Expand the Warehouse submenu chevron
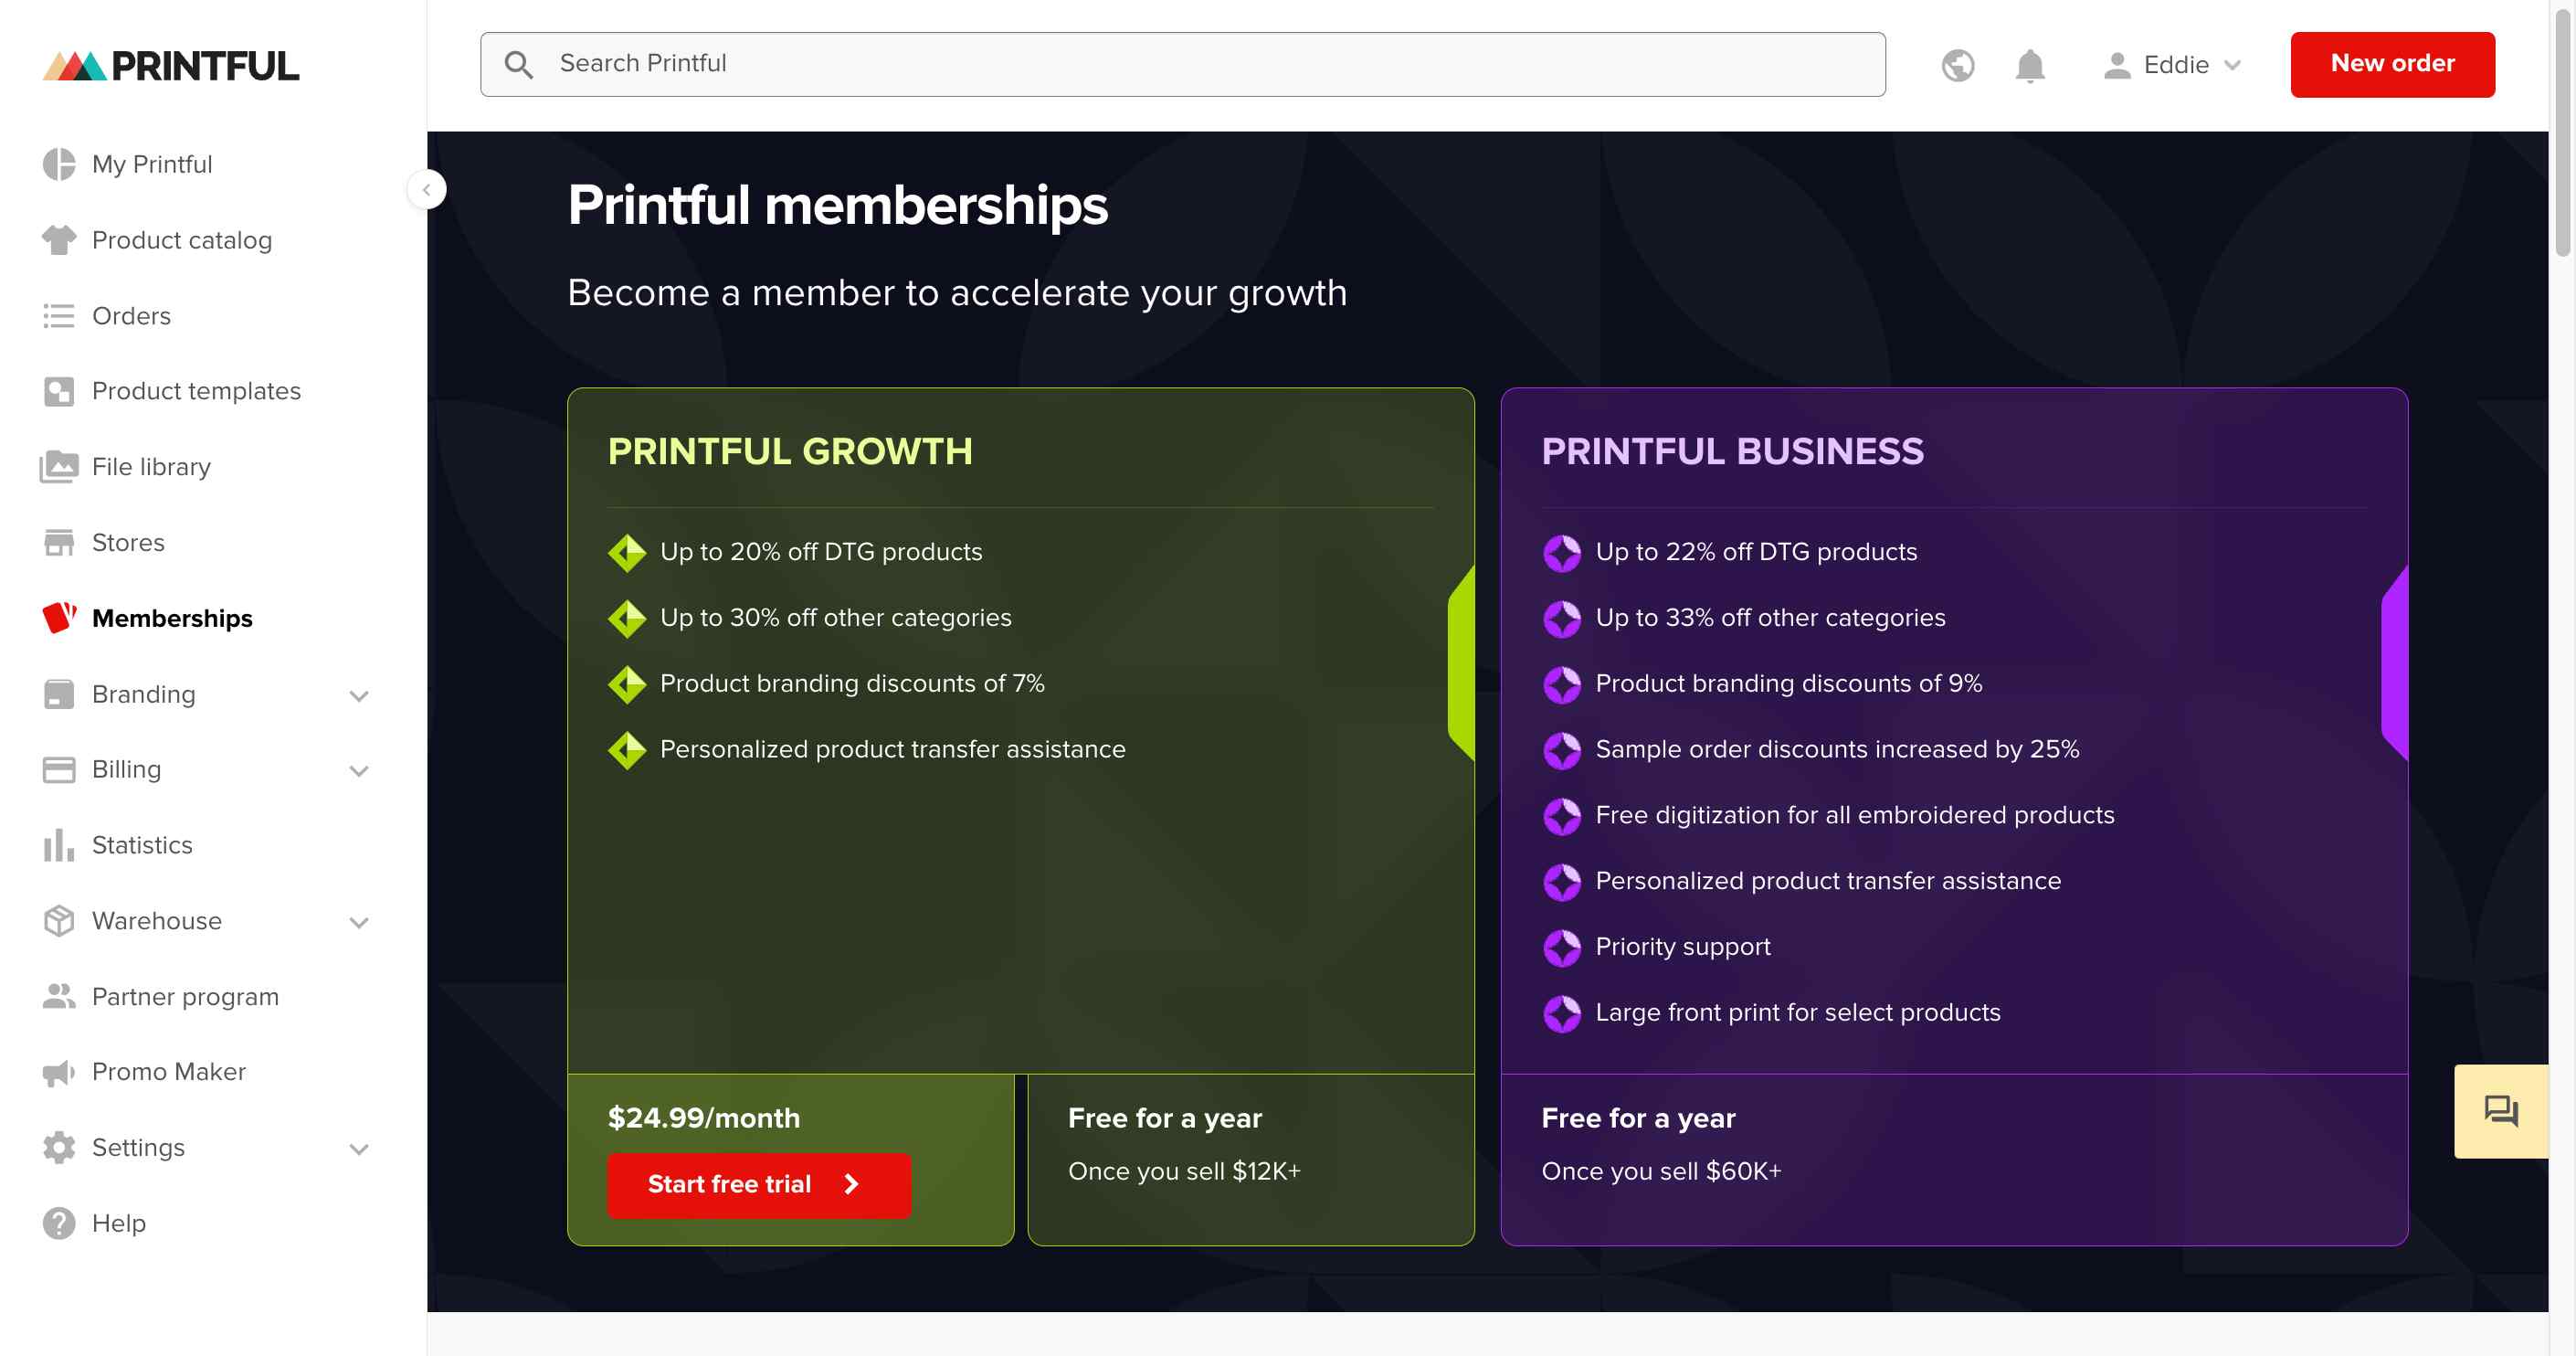Viewport: 2576px width, 1356px height. (359, 922)
